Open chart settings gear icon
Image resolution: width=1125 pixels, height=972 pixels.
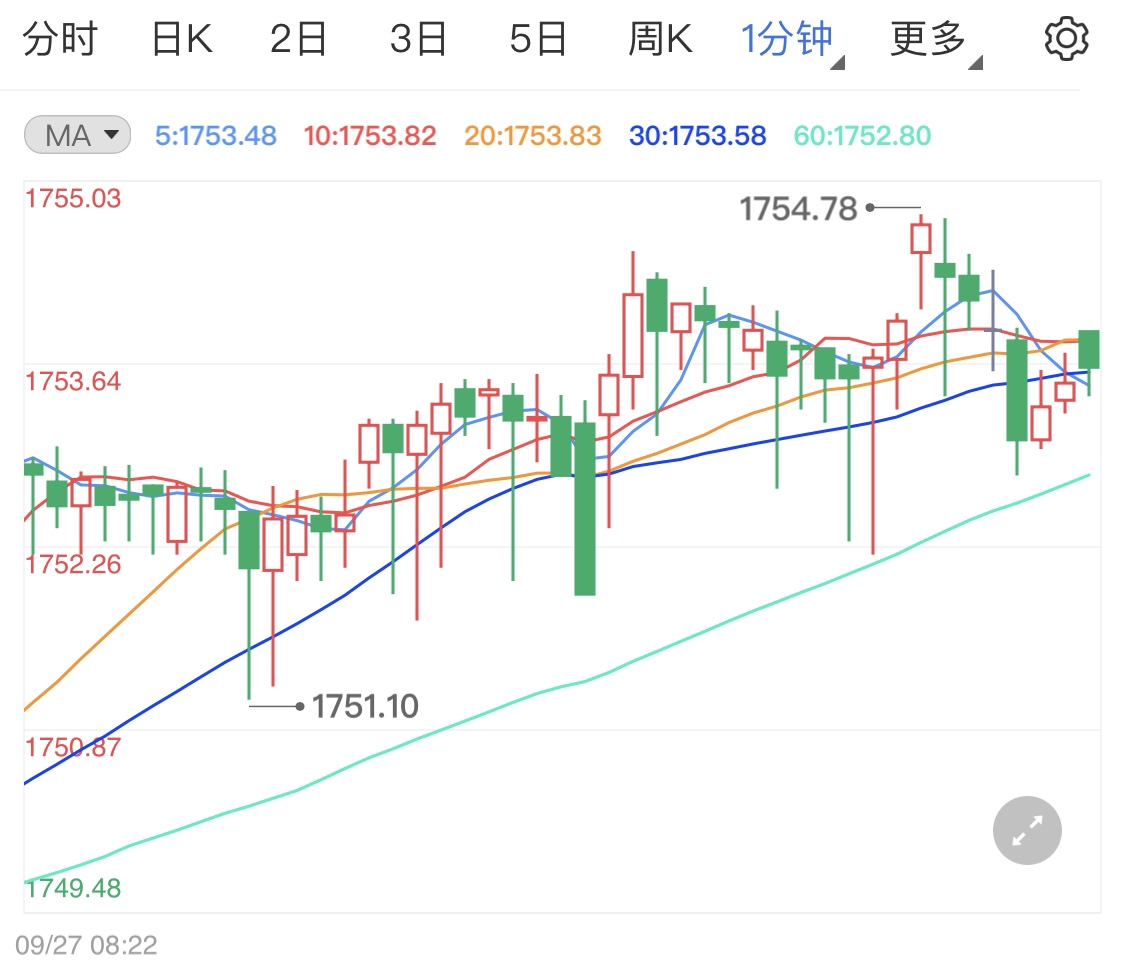click(x=1065, y=39)
